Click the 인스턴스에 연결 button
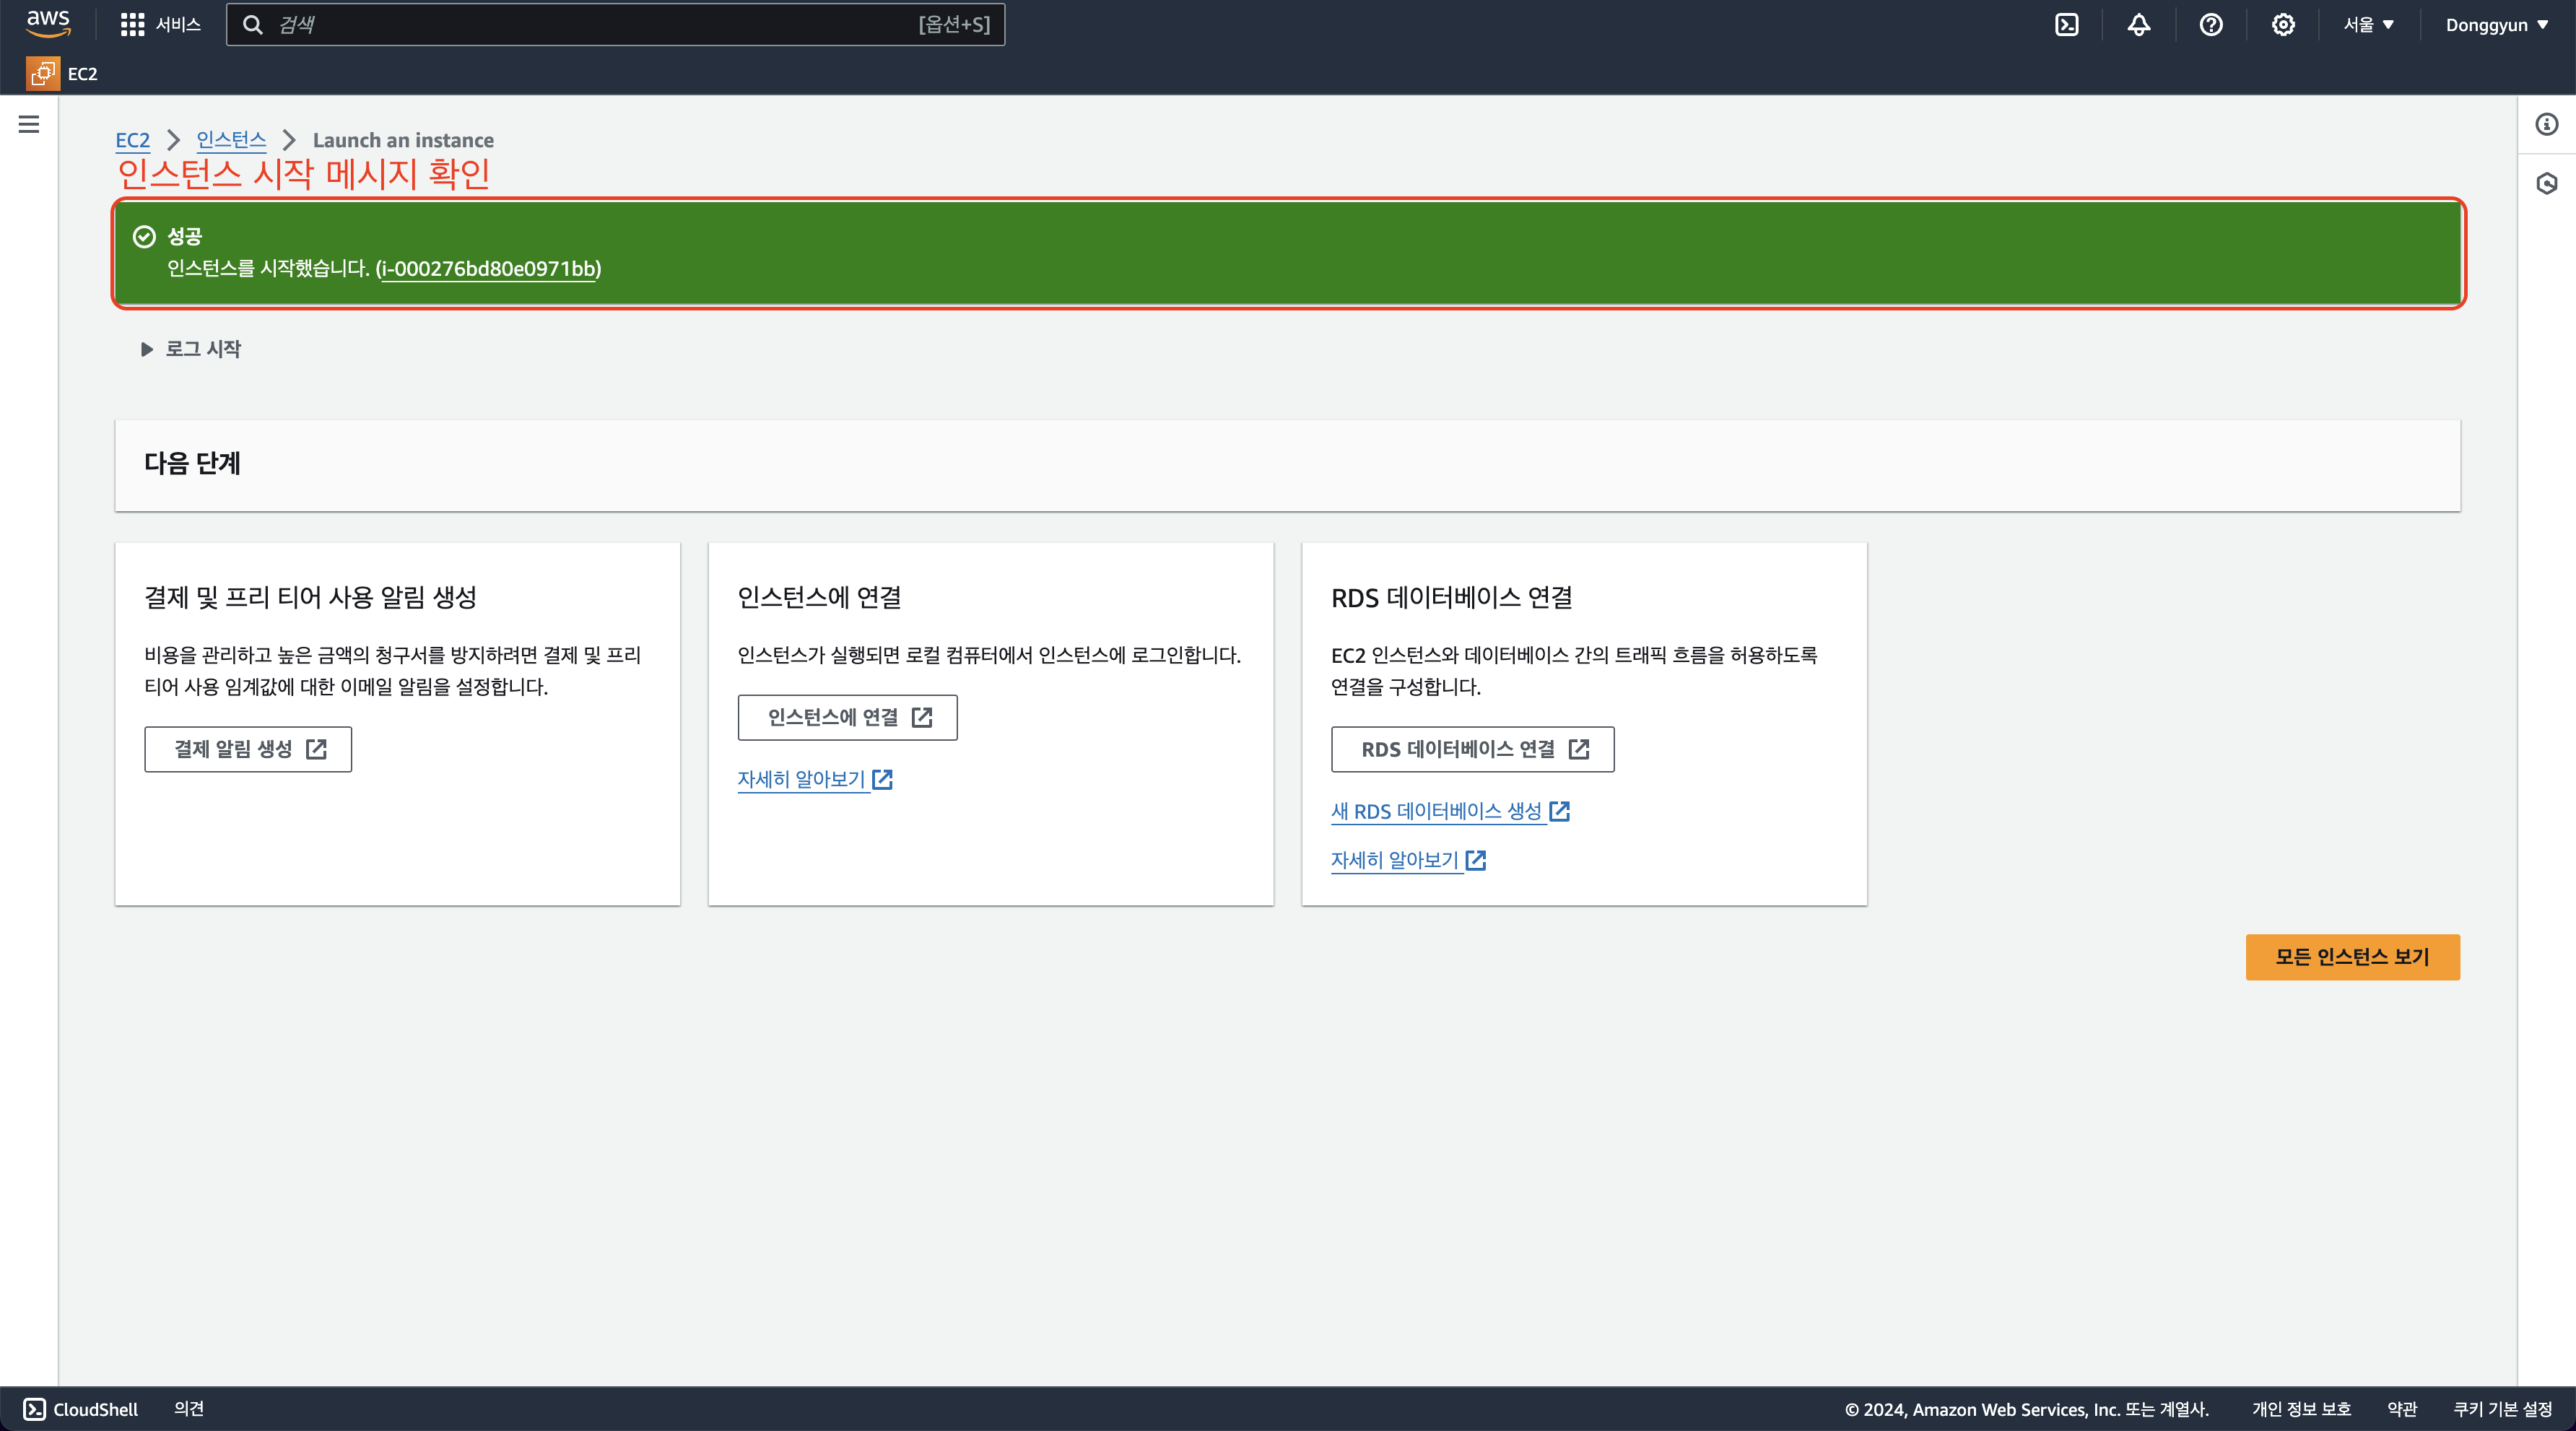This screenshot has width=2576, height=1431. 847,717
